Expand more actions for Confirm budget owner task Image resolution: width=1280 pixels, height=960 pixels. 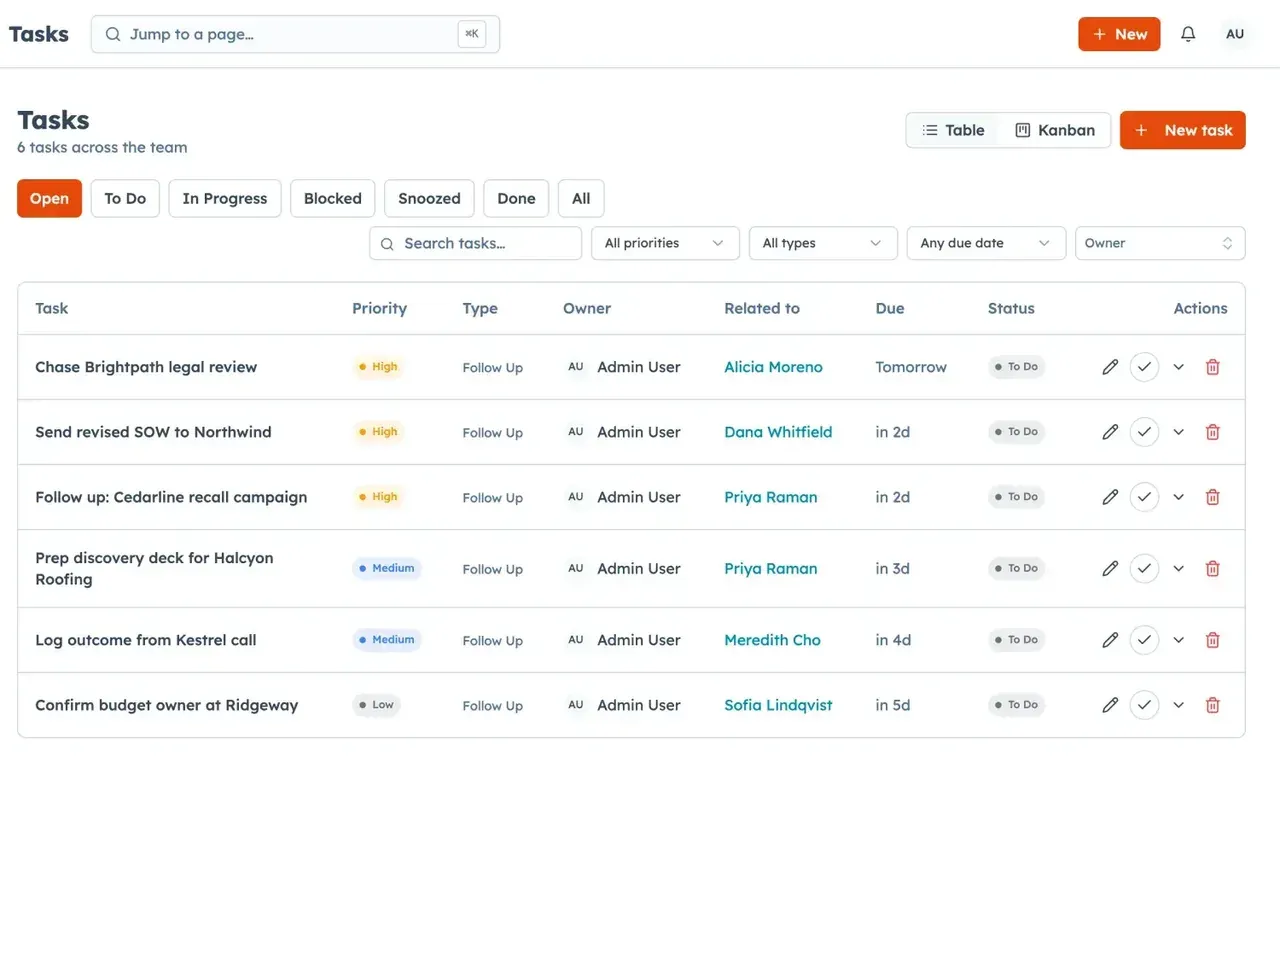[1179, 705]
